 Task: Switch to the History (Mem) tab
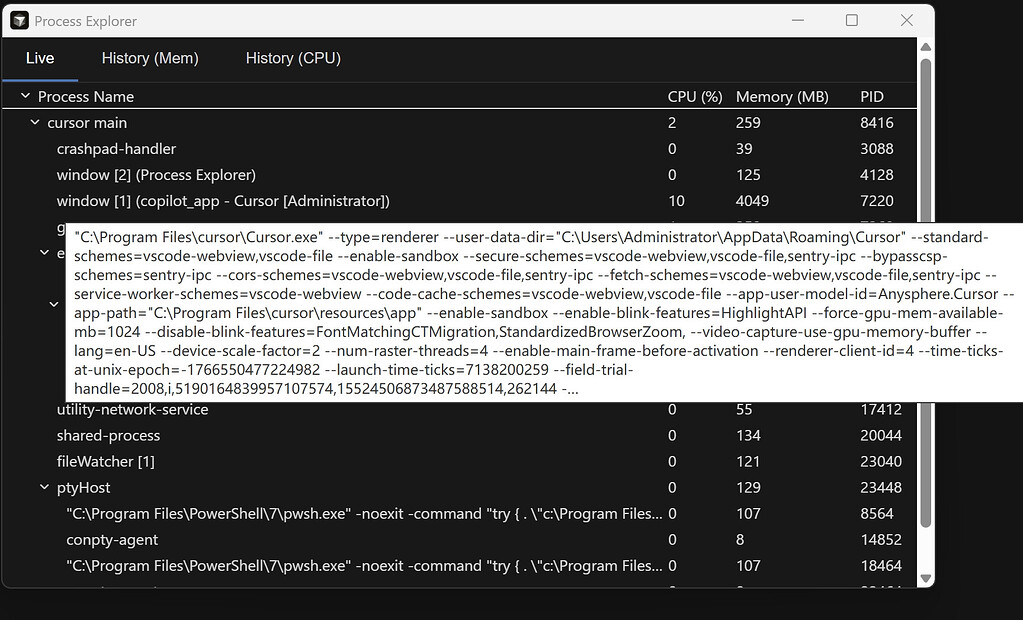[149, 58]
